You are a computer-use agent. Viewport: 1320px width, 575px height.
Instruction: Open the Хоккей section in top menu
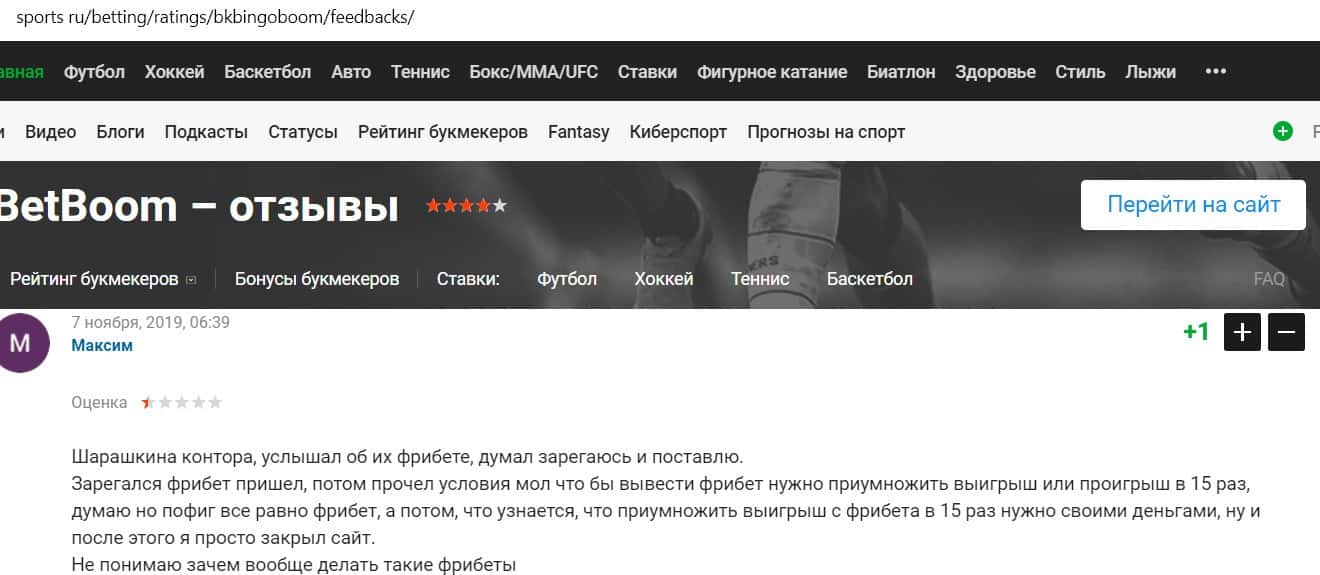tap(174, 72)
